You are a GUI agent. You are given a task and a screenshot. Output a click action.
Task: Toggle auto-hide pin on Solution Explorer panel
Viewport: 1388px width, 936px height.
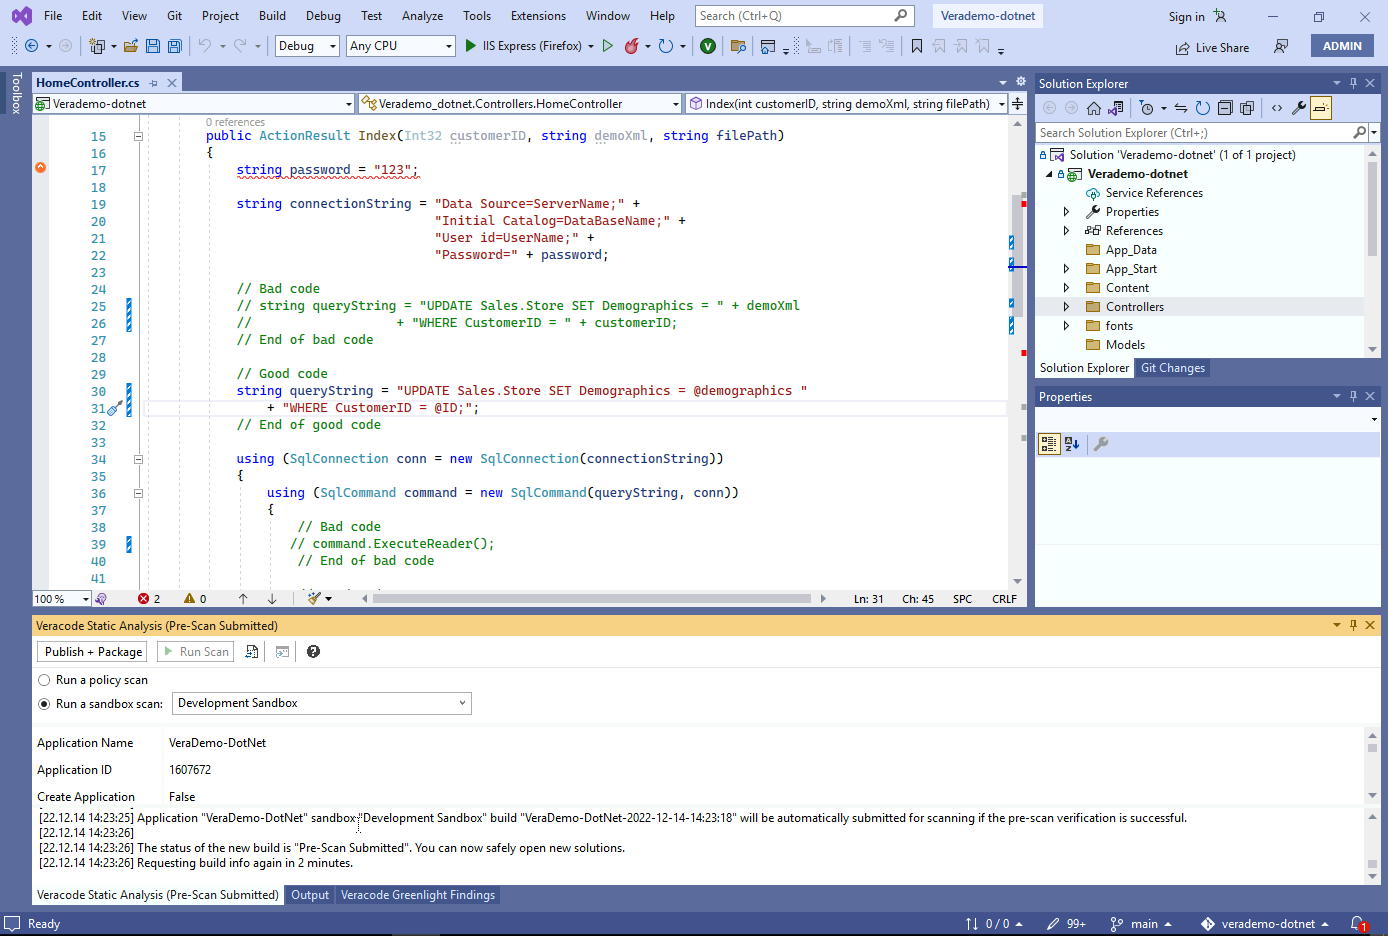tap(1353, 84)
